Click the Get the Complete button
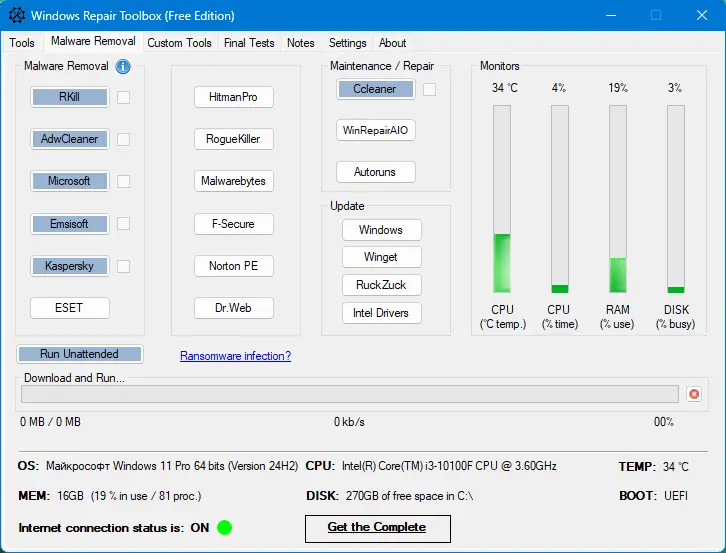The height and width of the screenshot is (553, 726). pyautogui.click(x=377, y=528)
